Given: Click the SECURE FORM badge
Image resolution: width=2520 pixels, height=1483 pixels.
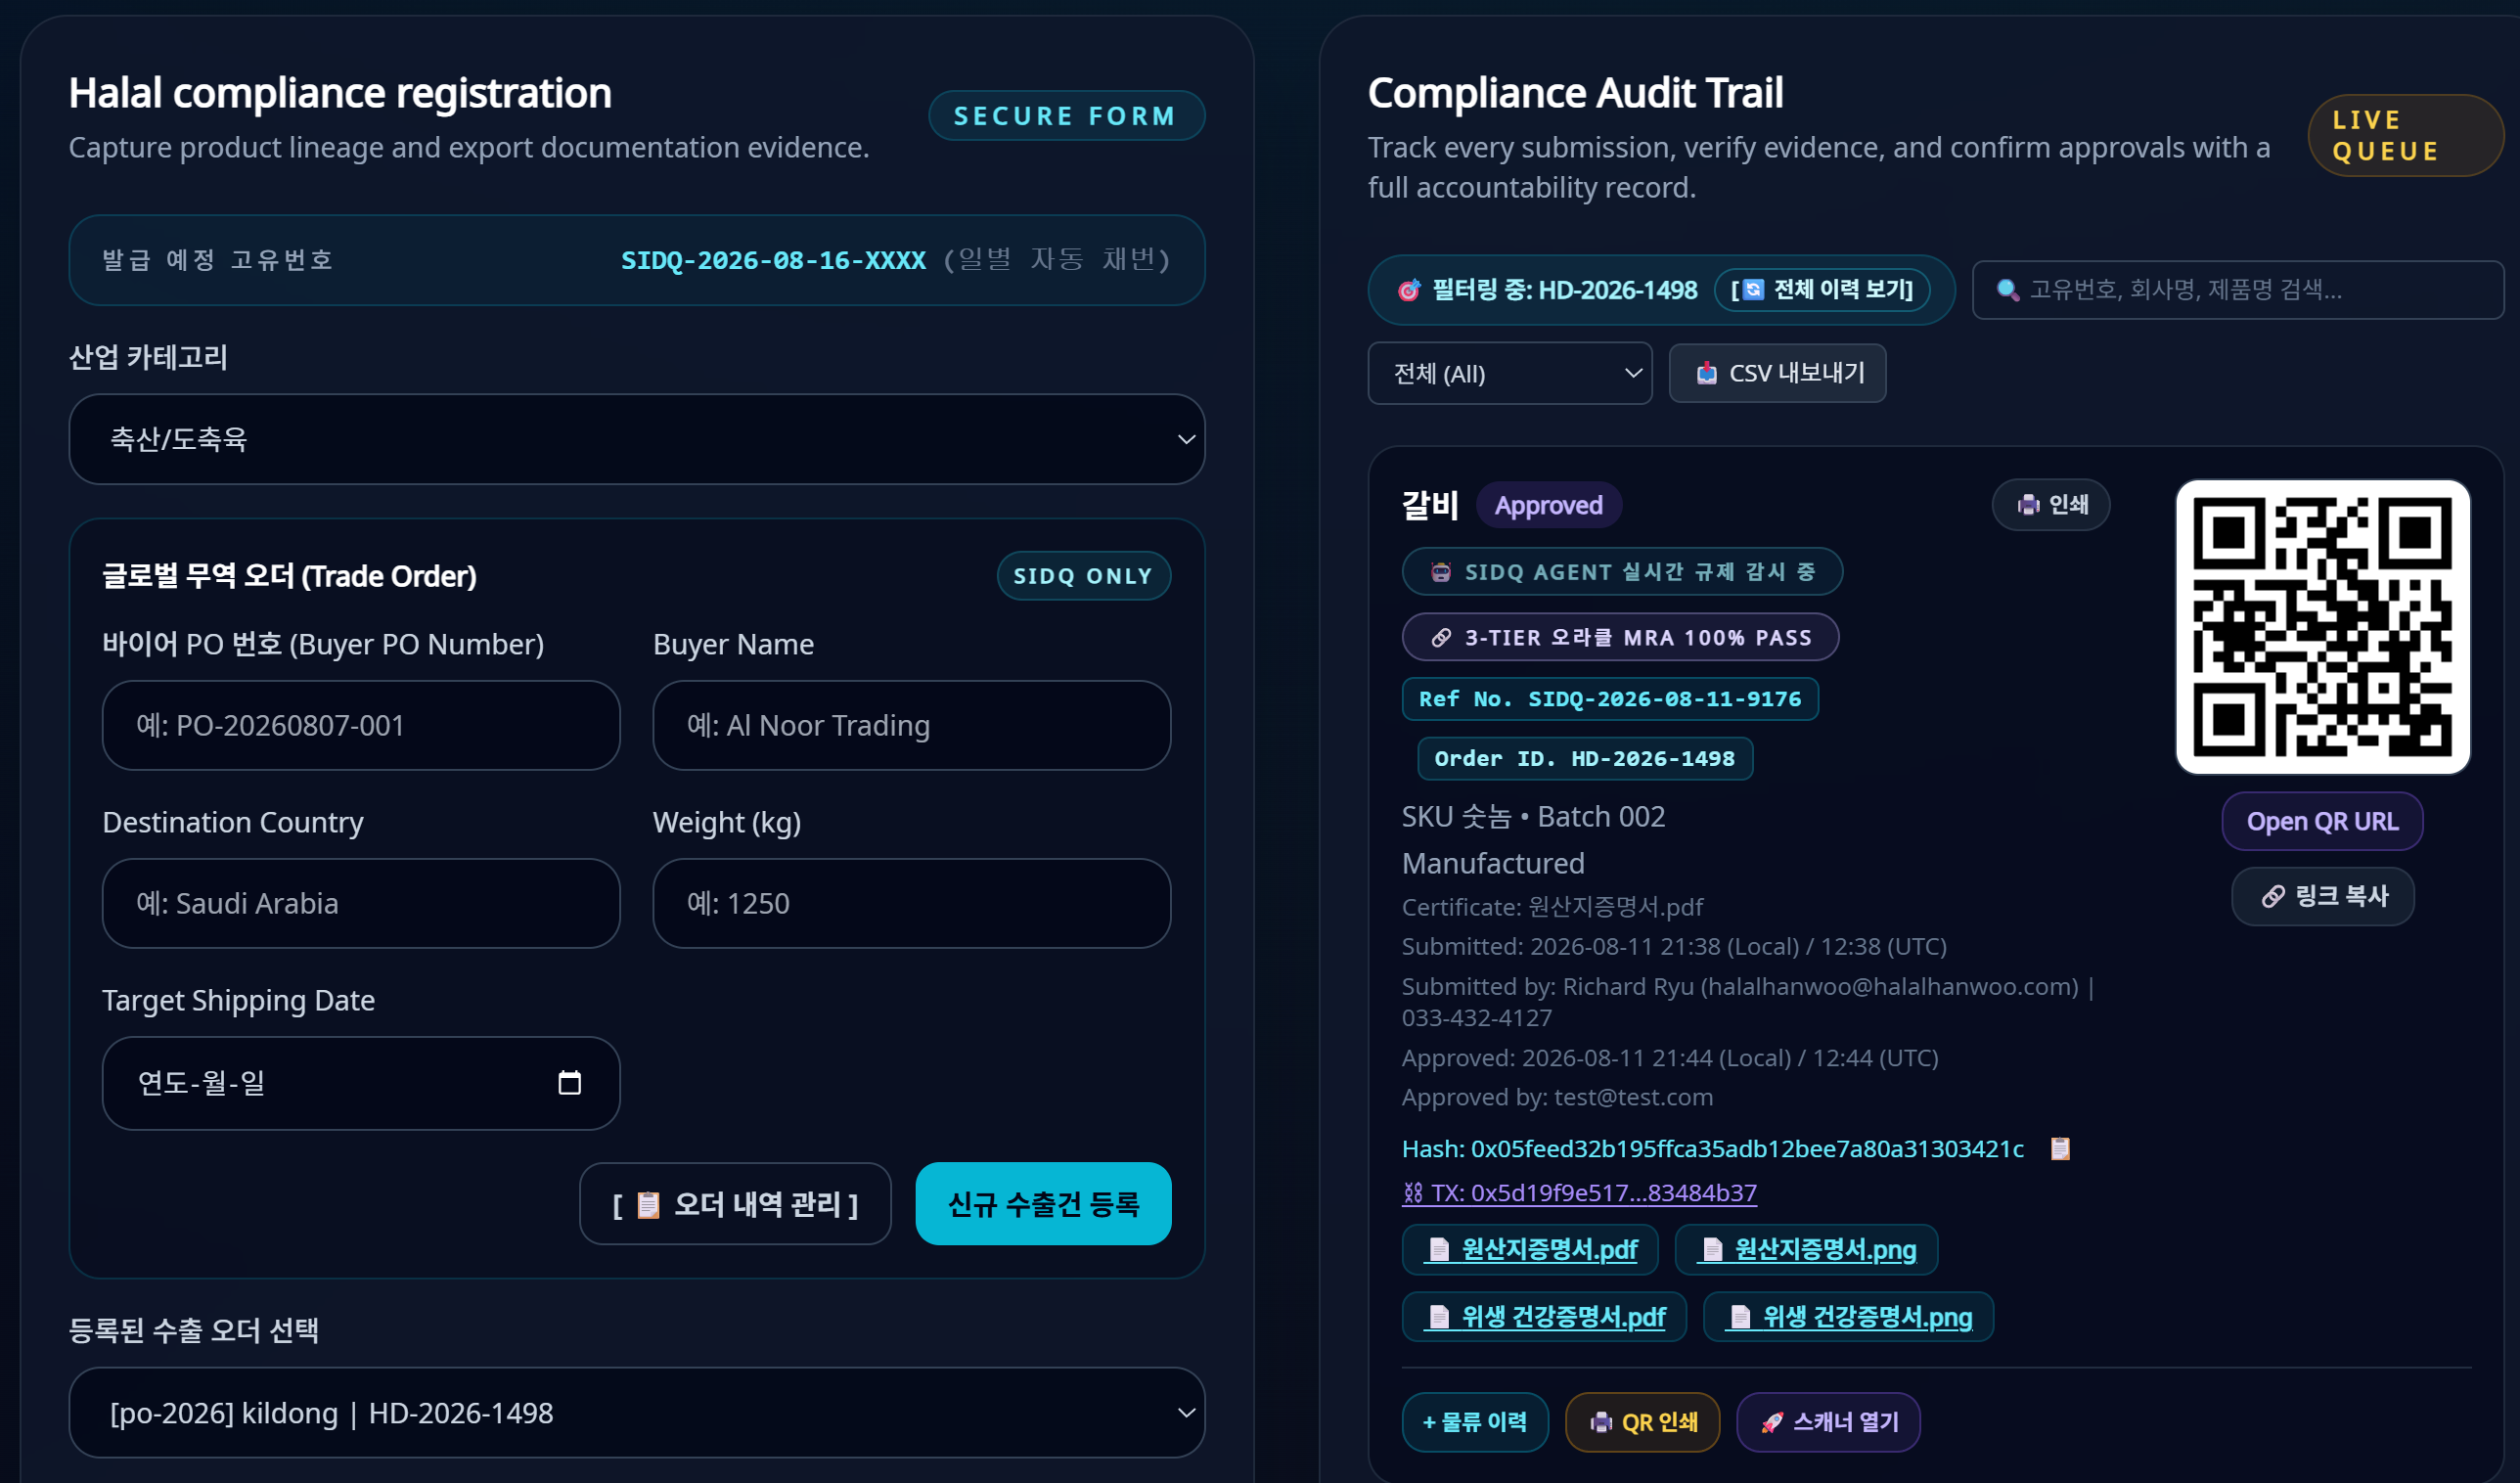Looking at the screenshot, I should click(1066, 116).
